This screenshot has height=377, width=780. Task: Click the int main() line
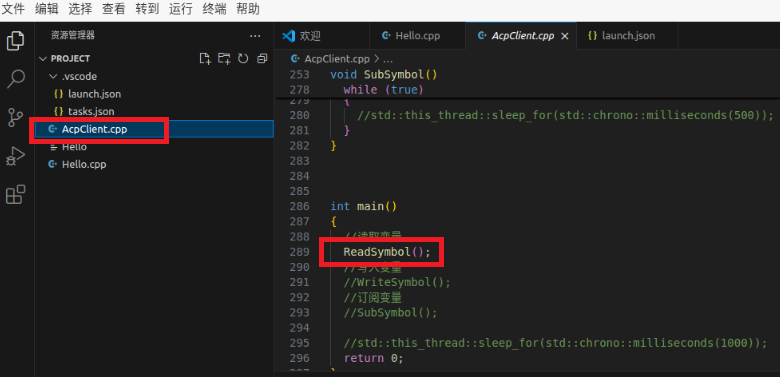tap(364, 206)
